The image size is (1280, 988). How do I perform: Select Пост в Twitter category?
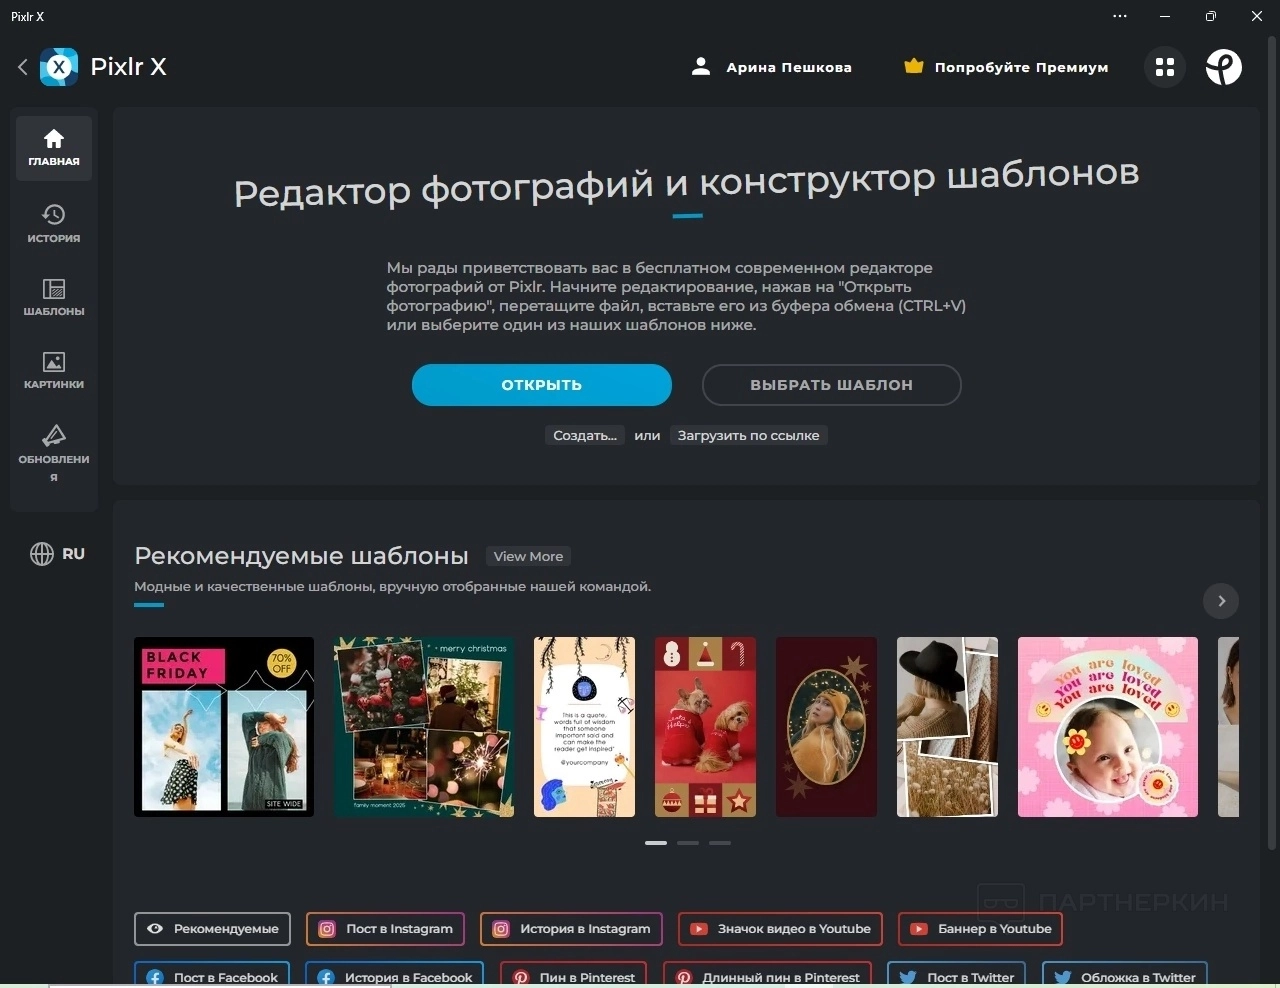(x=956, y=975)
